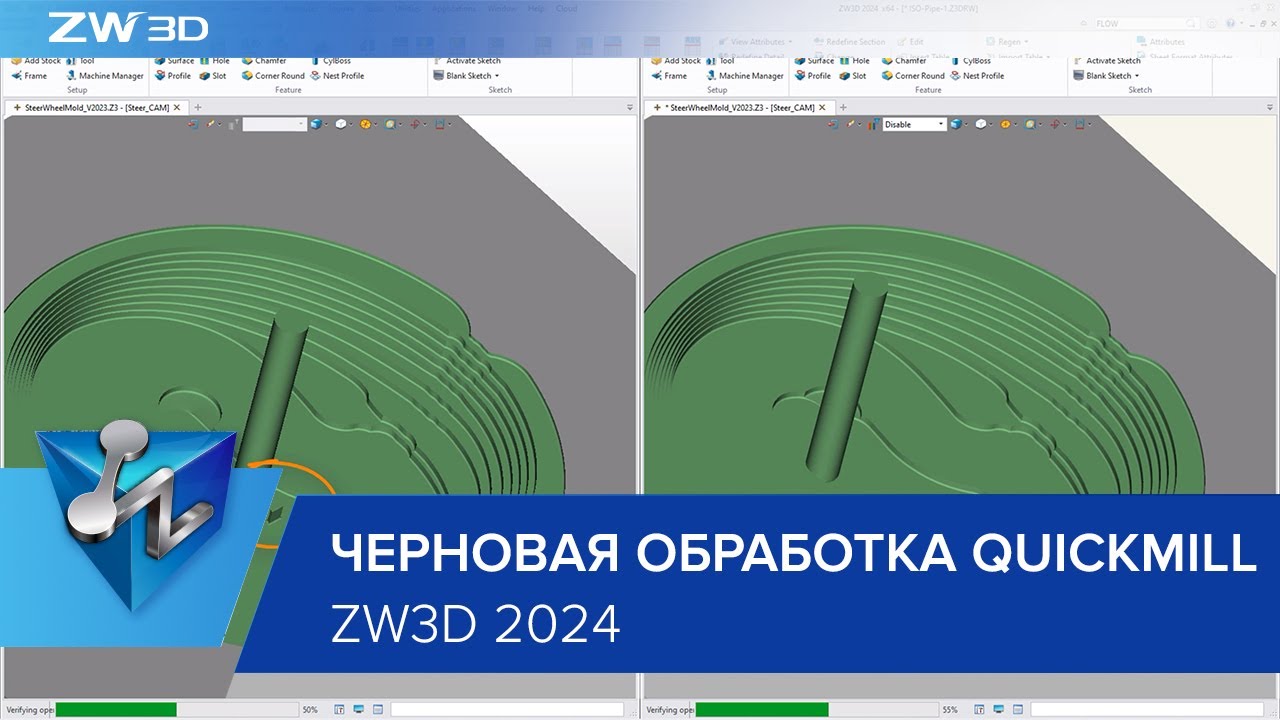Click Hole feature in left window
Screen dimensions: 1280x720
(214, 61)
